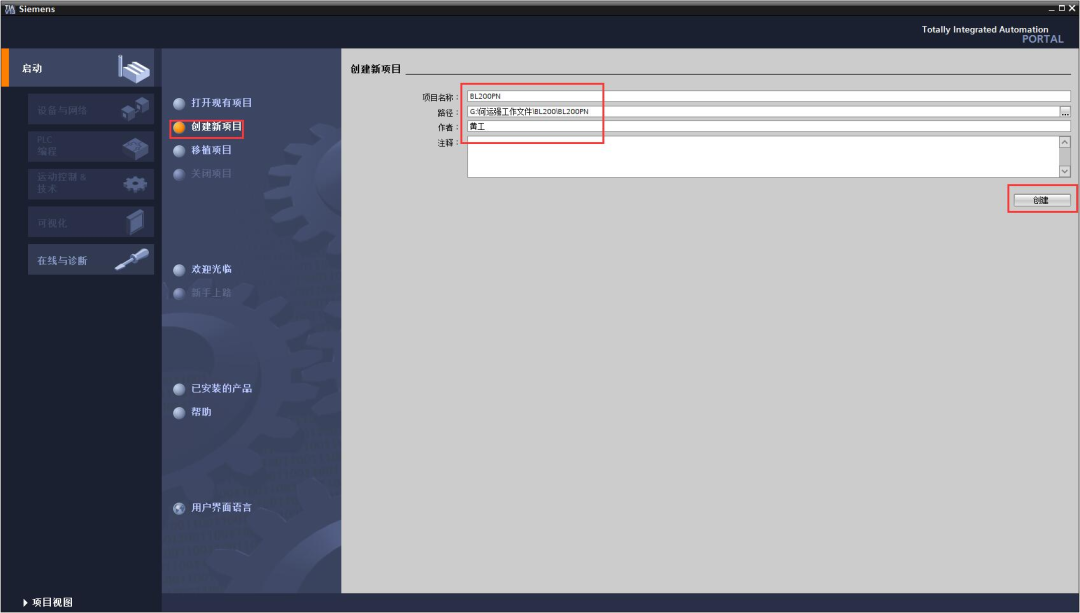Open the 在线与诊断 portal entry
Viewport: 1080px width, 613px height.
coord(91,260)
